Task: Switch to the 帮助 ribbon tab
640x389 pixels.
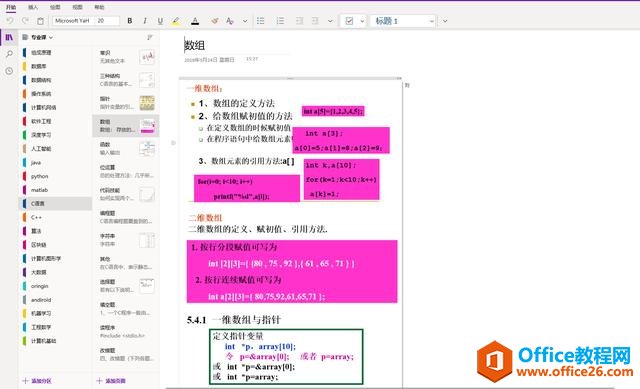Action: pos(99,7)
